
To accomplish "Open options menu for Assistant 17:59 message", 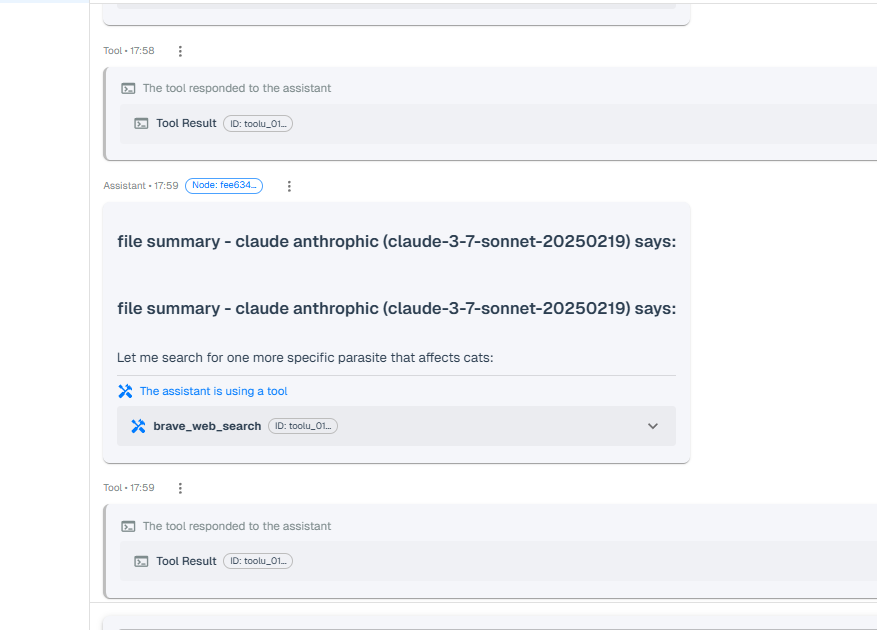I will (x=289, y=186).
